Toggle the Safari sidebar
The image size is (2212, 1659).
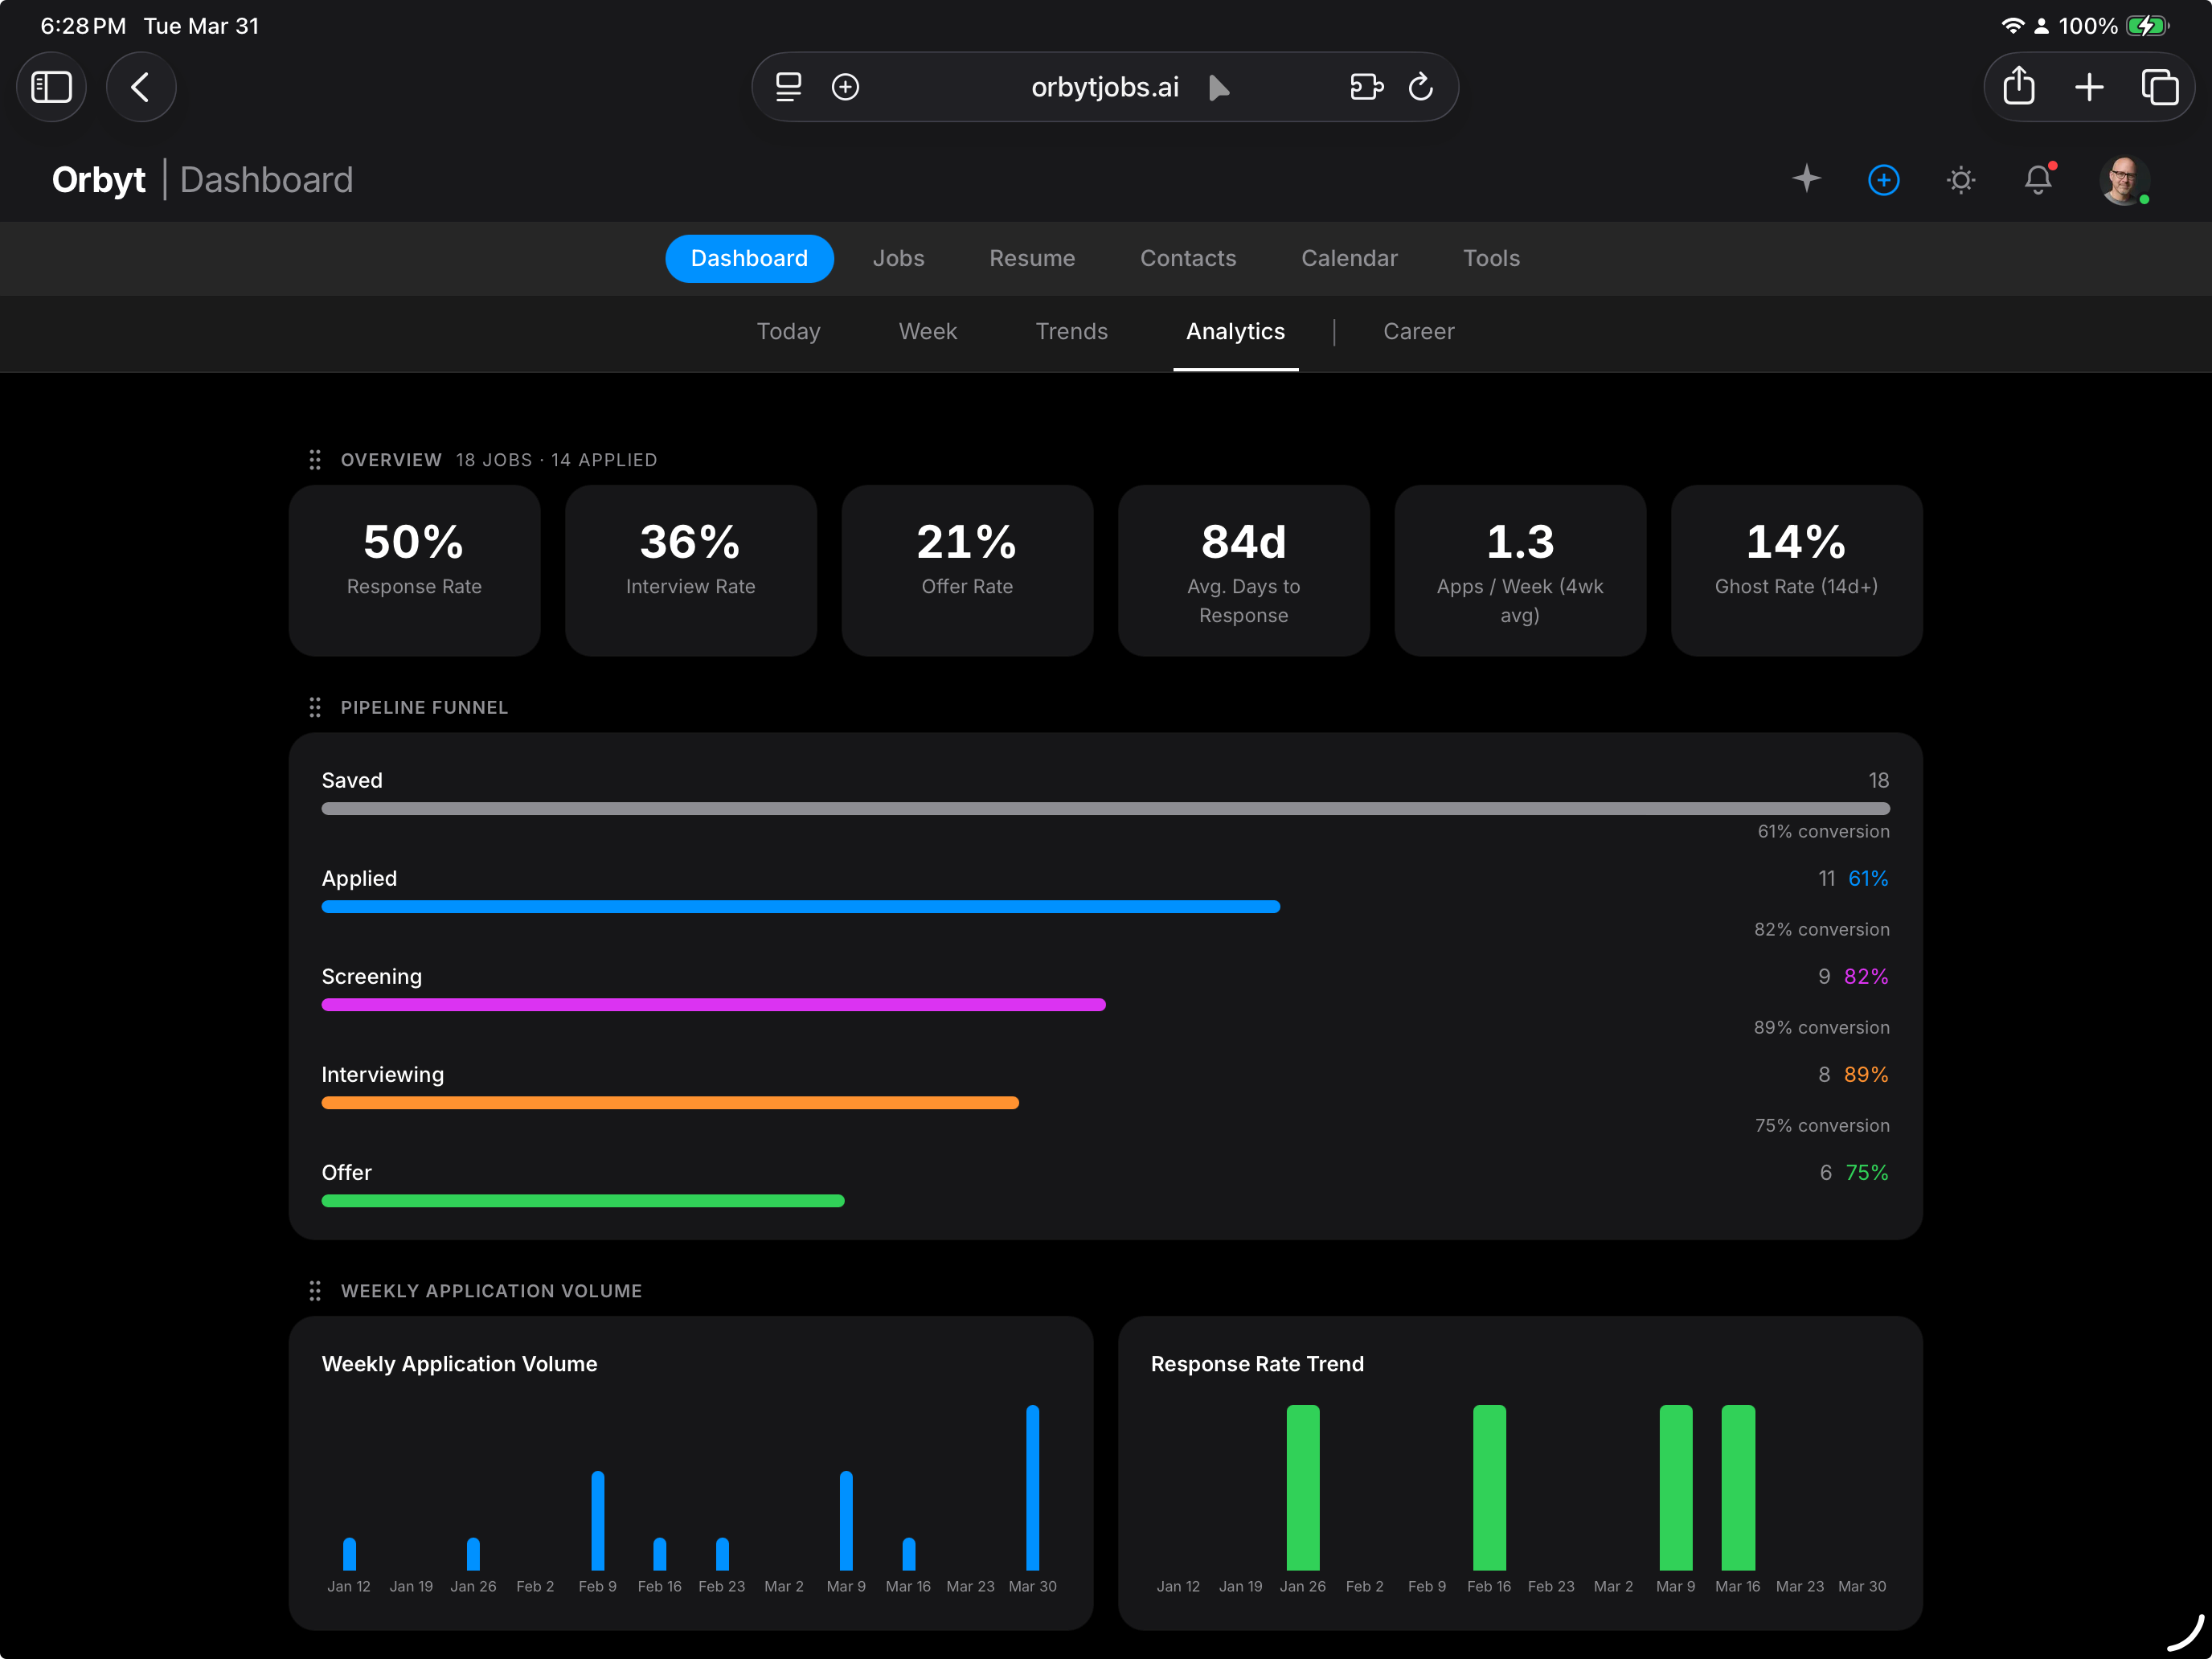[x=51, y=87]
